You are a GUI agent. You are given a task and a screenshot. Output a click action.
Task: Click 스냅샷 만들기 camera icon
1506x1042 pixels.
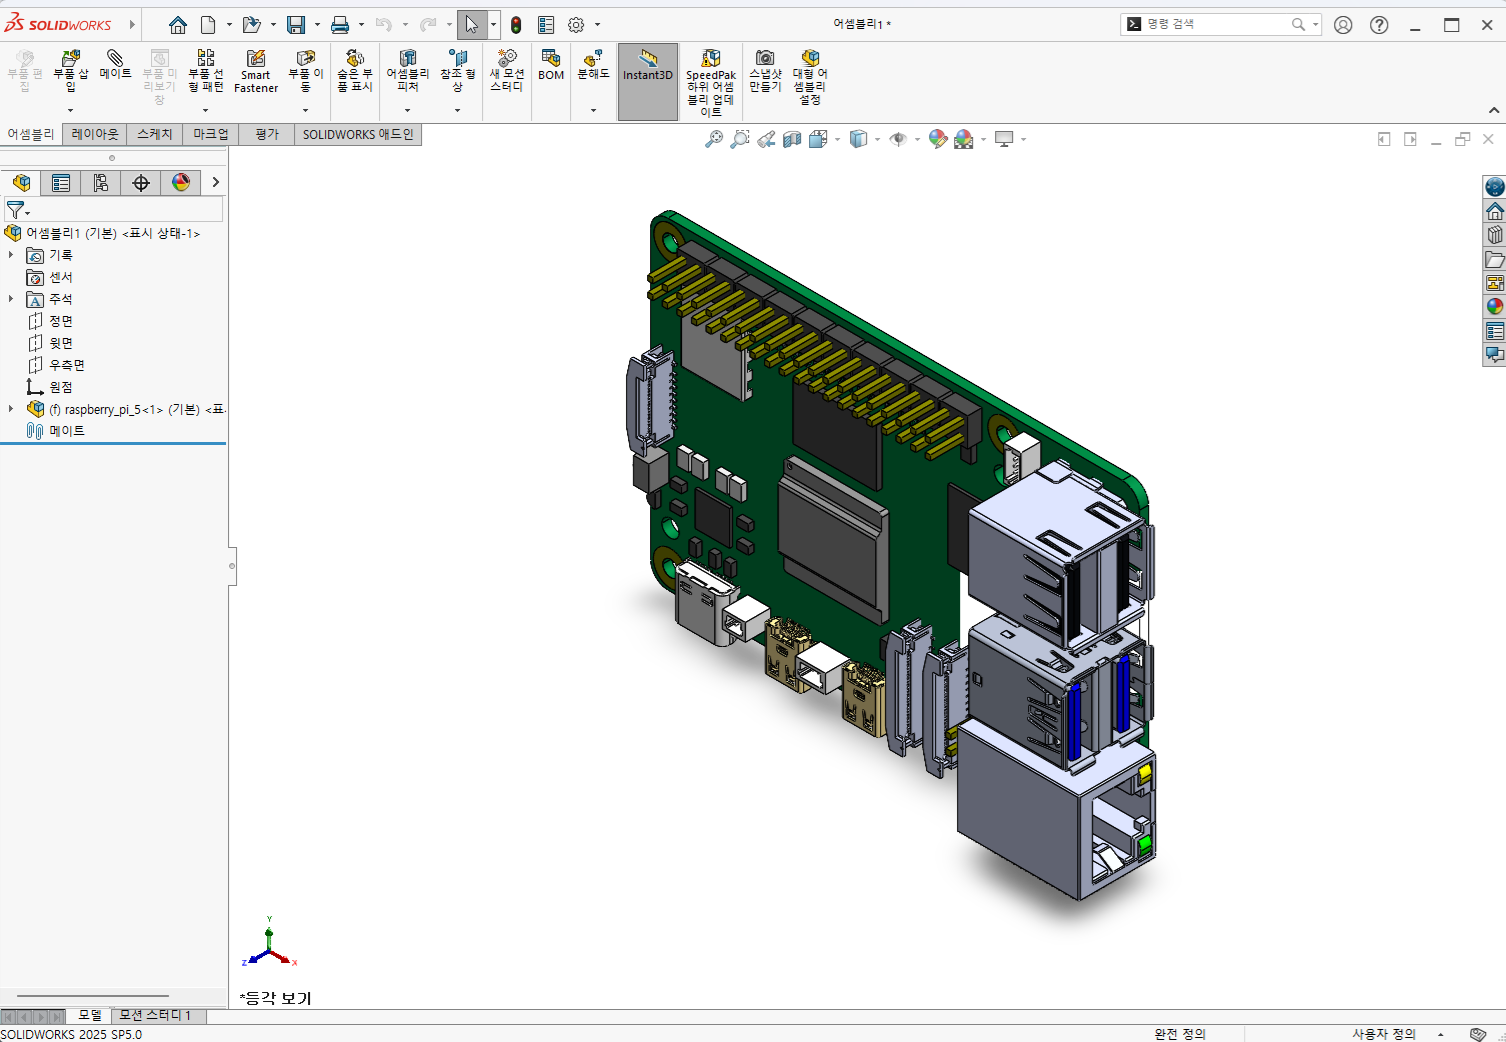(x=765, y=72)
